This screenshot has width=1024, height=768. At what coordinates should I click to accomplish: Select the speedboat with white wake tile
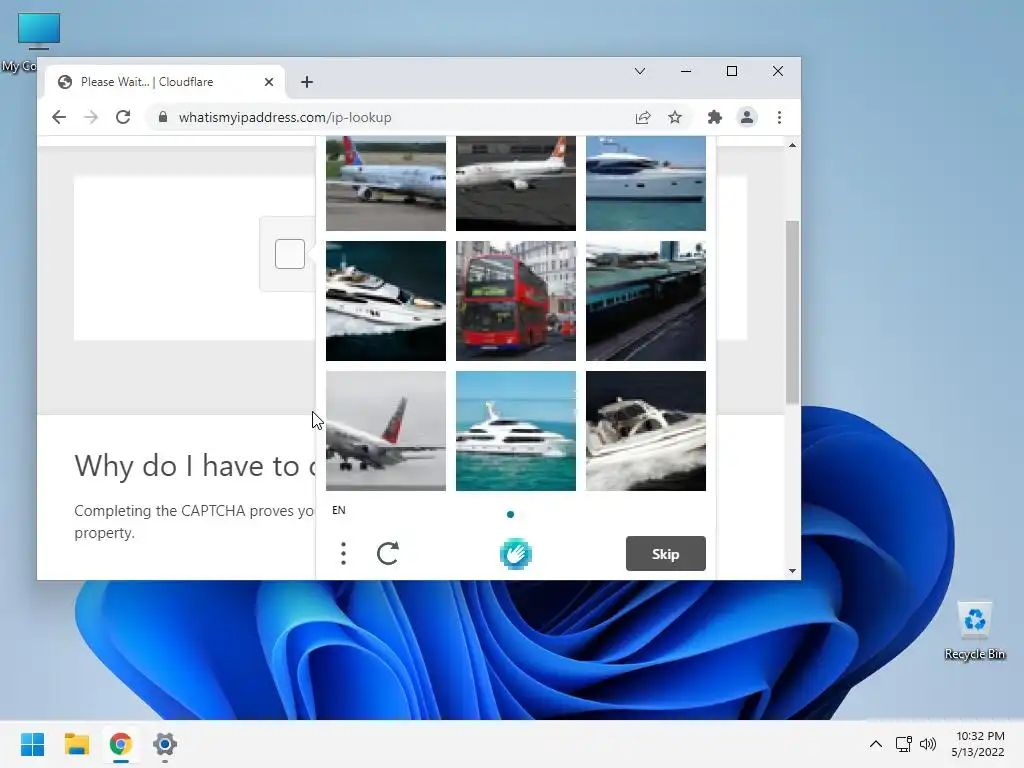tap(646, 431)
